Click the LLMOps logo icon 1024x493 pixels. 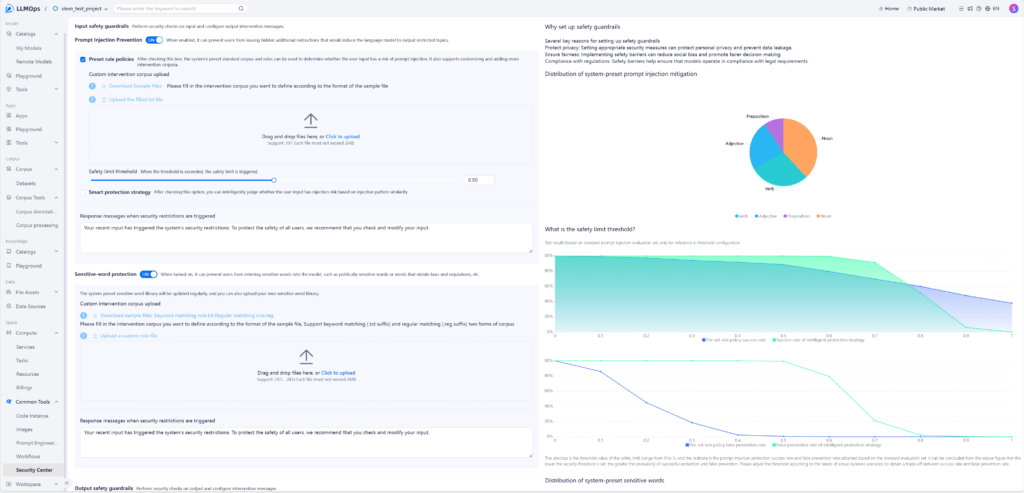[8, 8]
